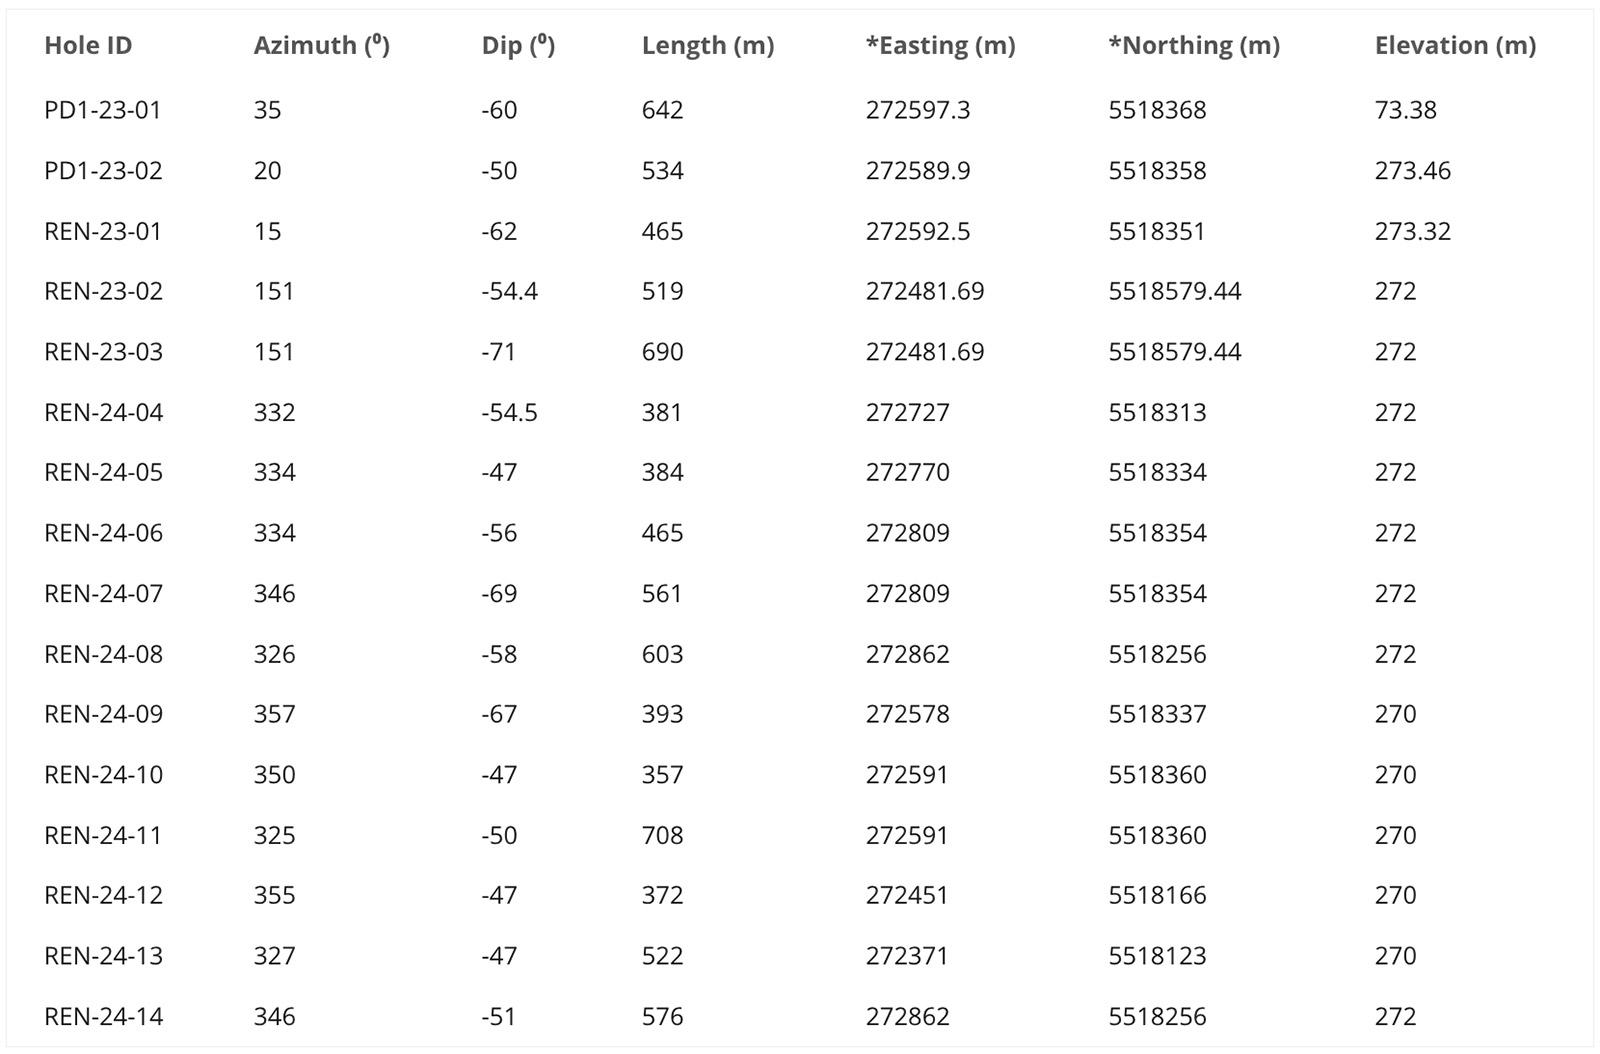Select the REN-24-04 row label
Screen dimensions: 1600x1054
[x=103, y=412]
